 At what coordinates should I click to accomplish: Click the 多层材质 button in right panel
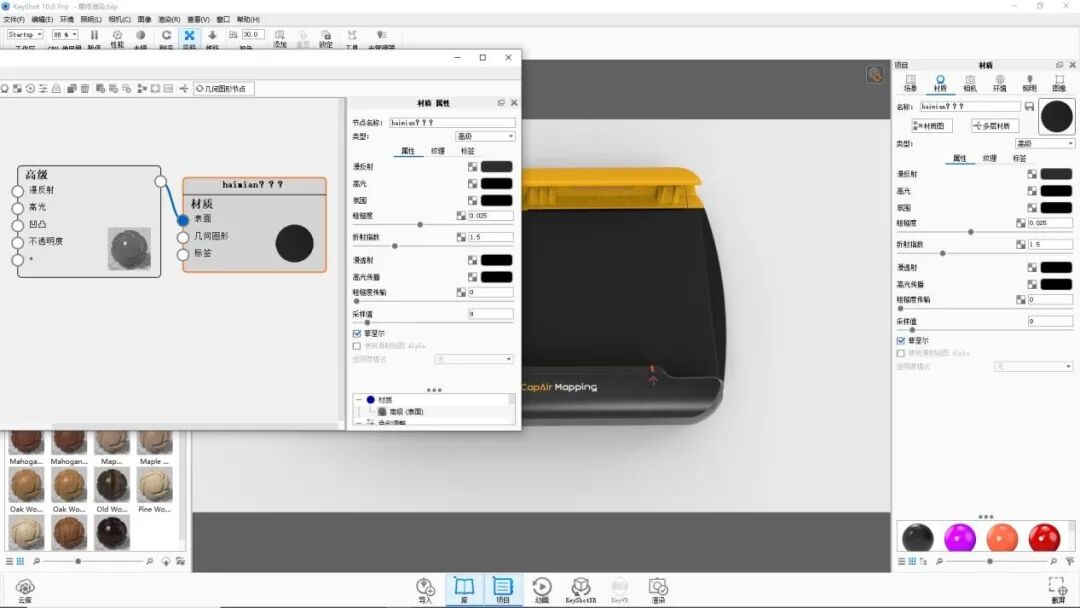[x=992, y=125]
